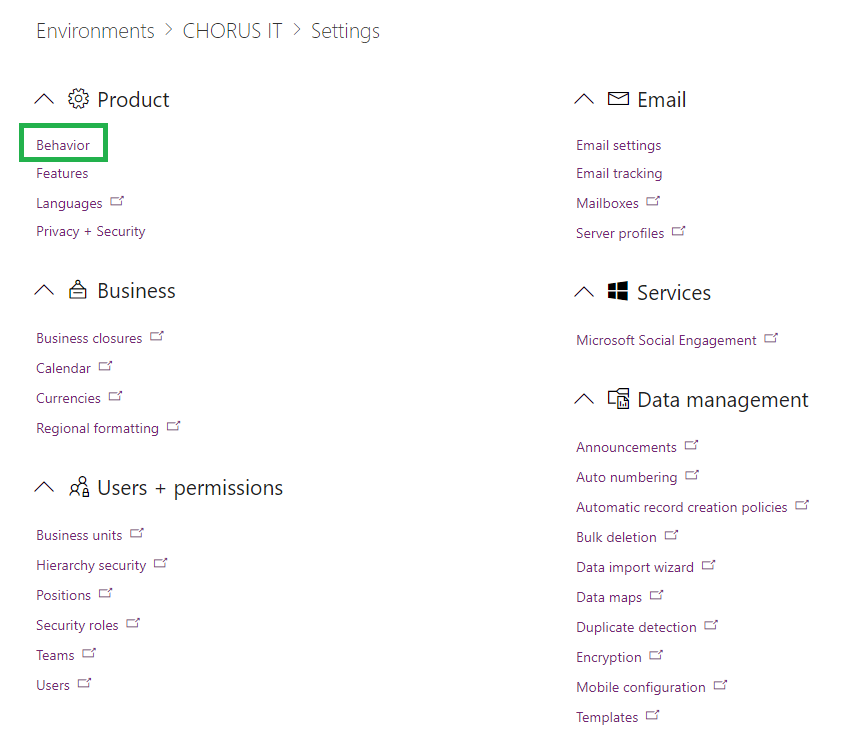Image resolution: width=843 pixels, height=753 pixels.
Task: Open Privacy + Security settings
Action: [x=91, y=231]
